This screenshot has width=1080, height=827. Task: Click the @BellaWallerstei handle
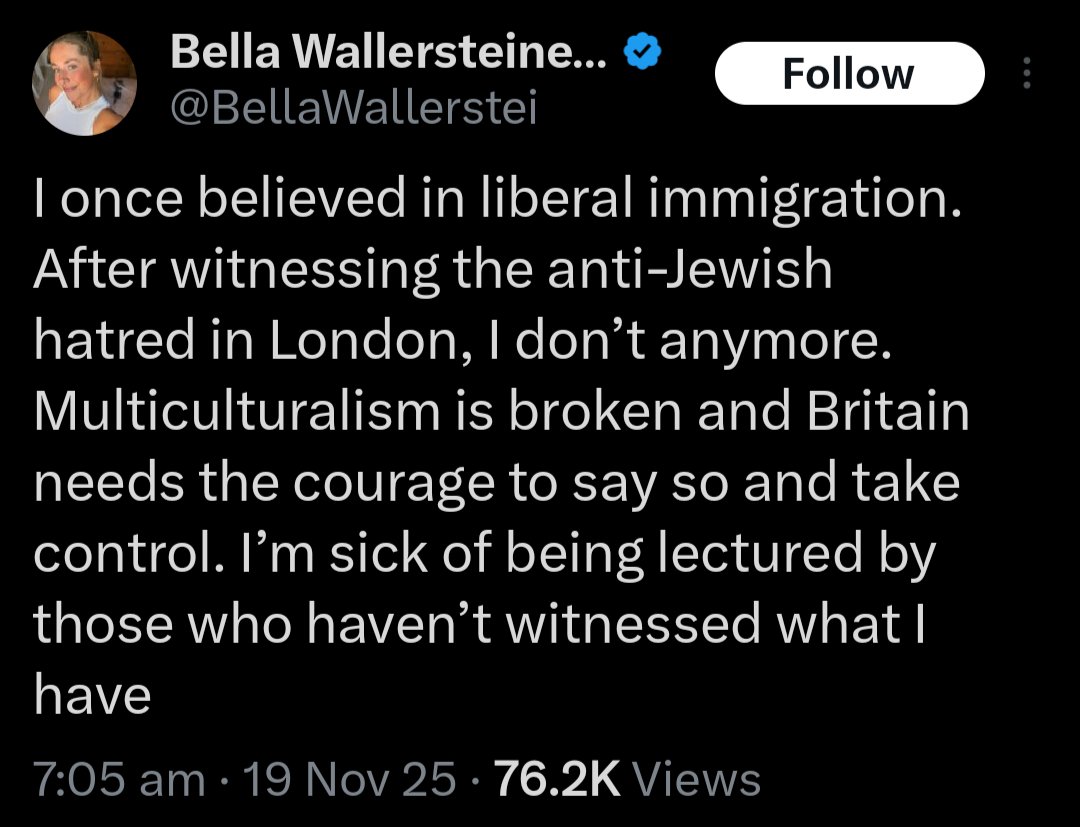[x=353, y=109]
